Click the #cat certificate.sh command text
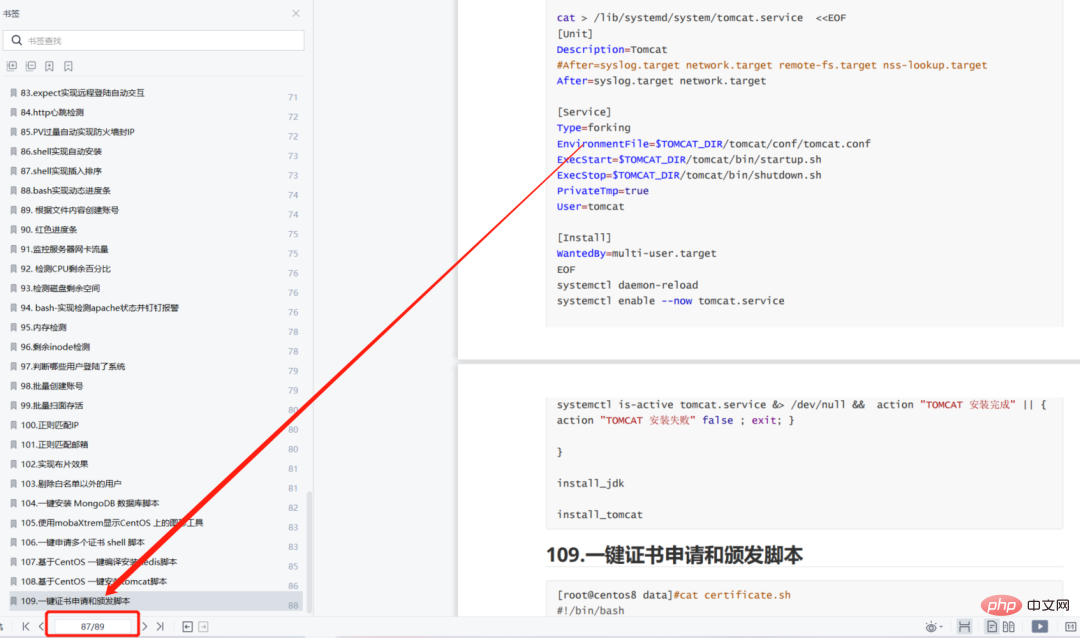1080x638 pixels. [x=732, y=595]
